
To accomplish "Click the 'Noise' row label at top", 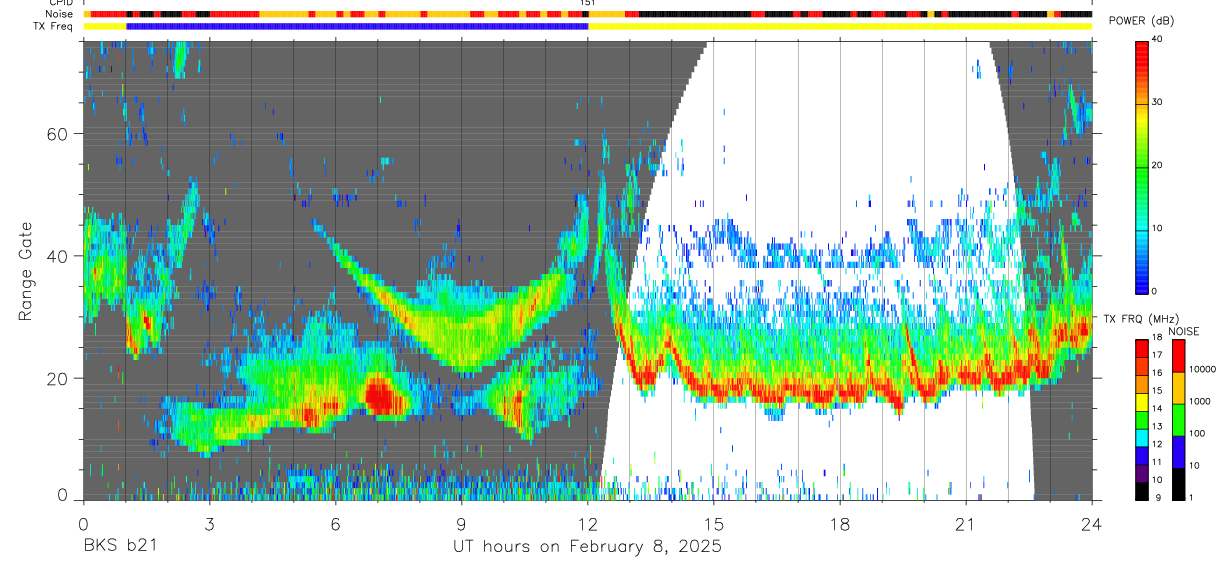I will (x=59, y=14).
